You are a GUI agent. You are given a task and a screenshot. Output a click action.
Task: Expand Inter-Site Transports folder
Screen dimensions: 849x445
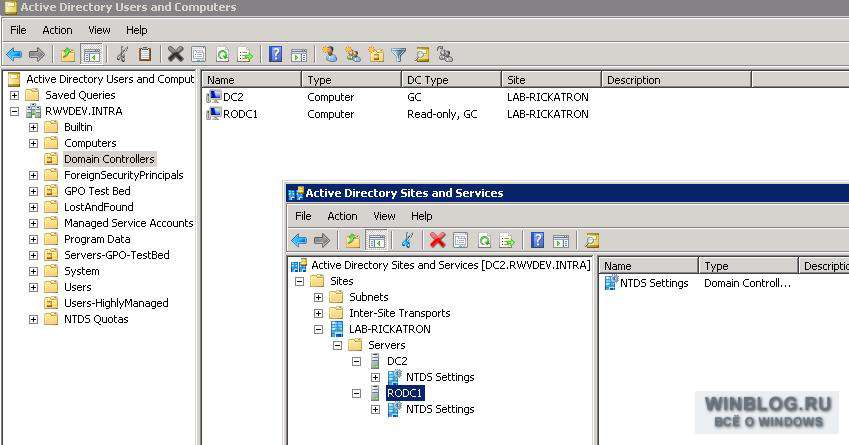(318, 313)
